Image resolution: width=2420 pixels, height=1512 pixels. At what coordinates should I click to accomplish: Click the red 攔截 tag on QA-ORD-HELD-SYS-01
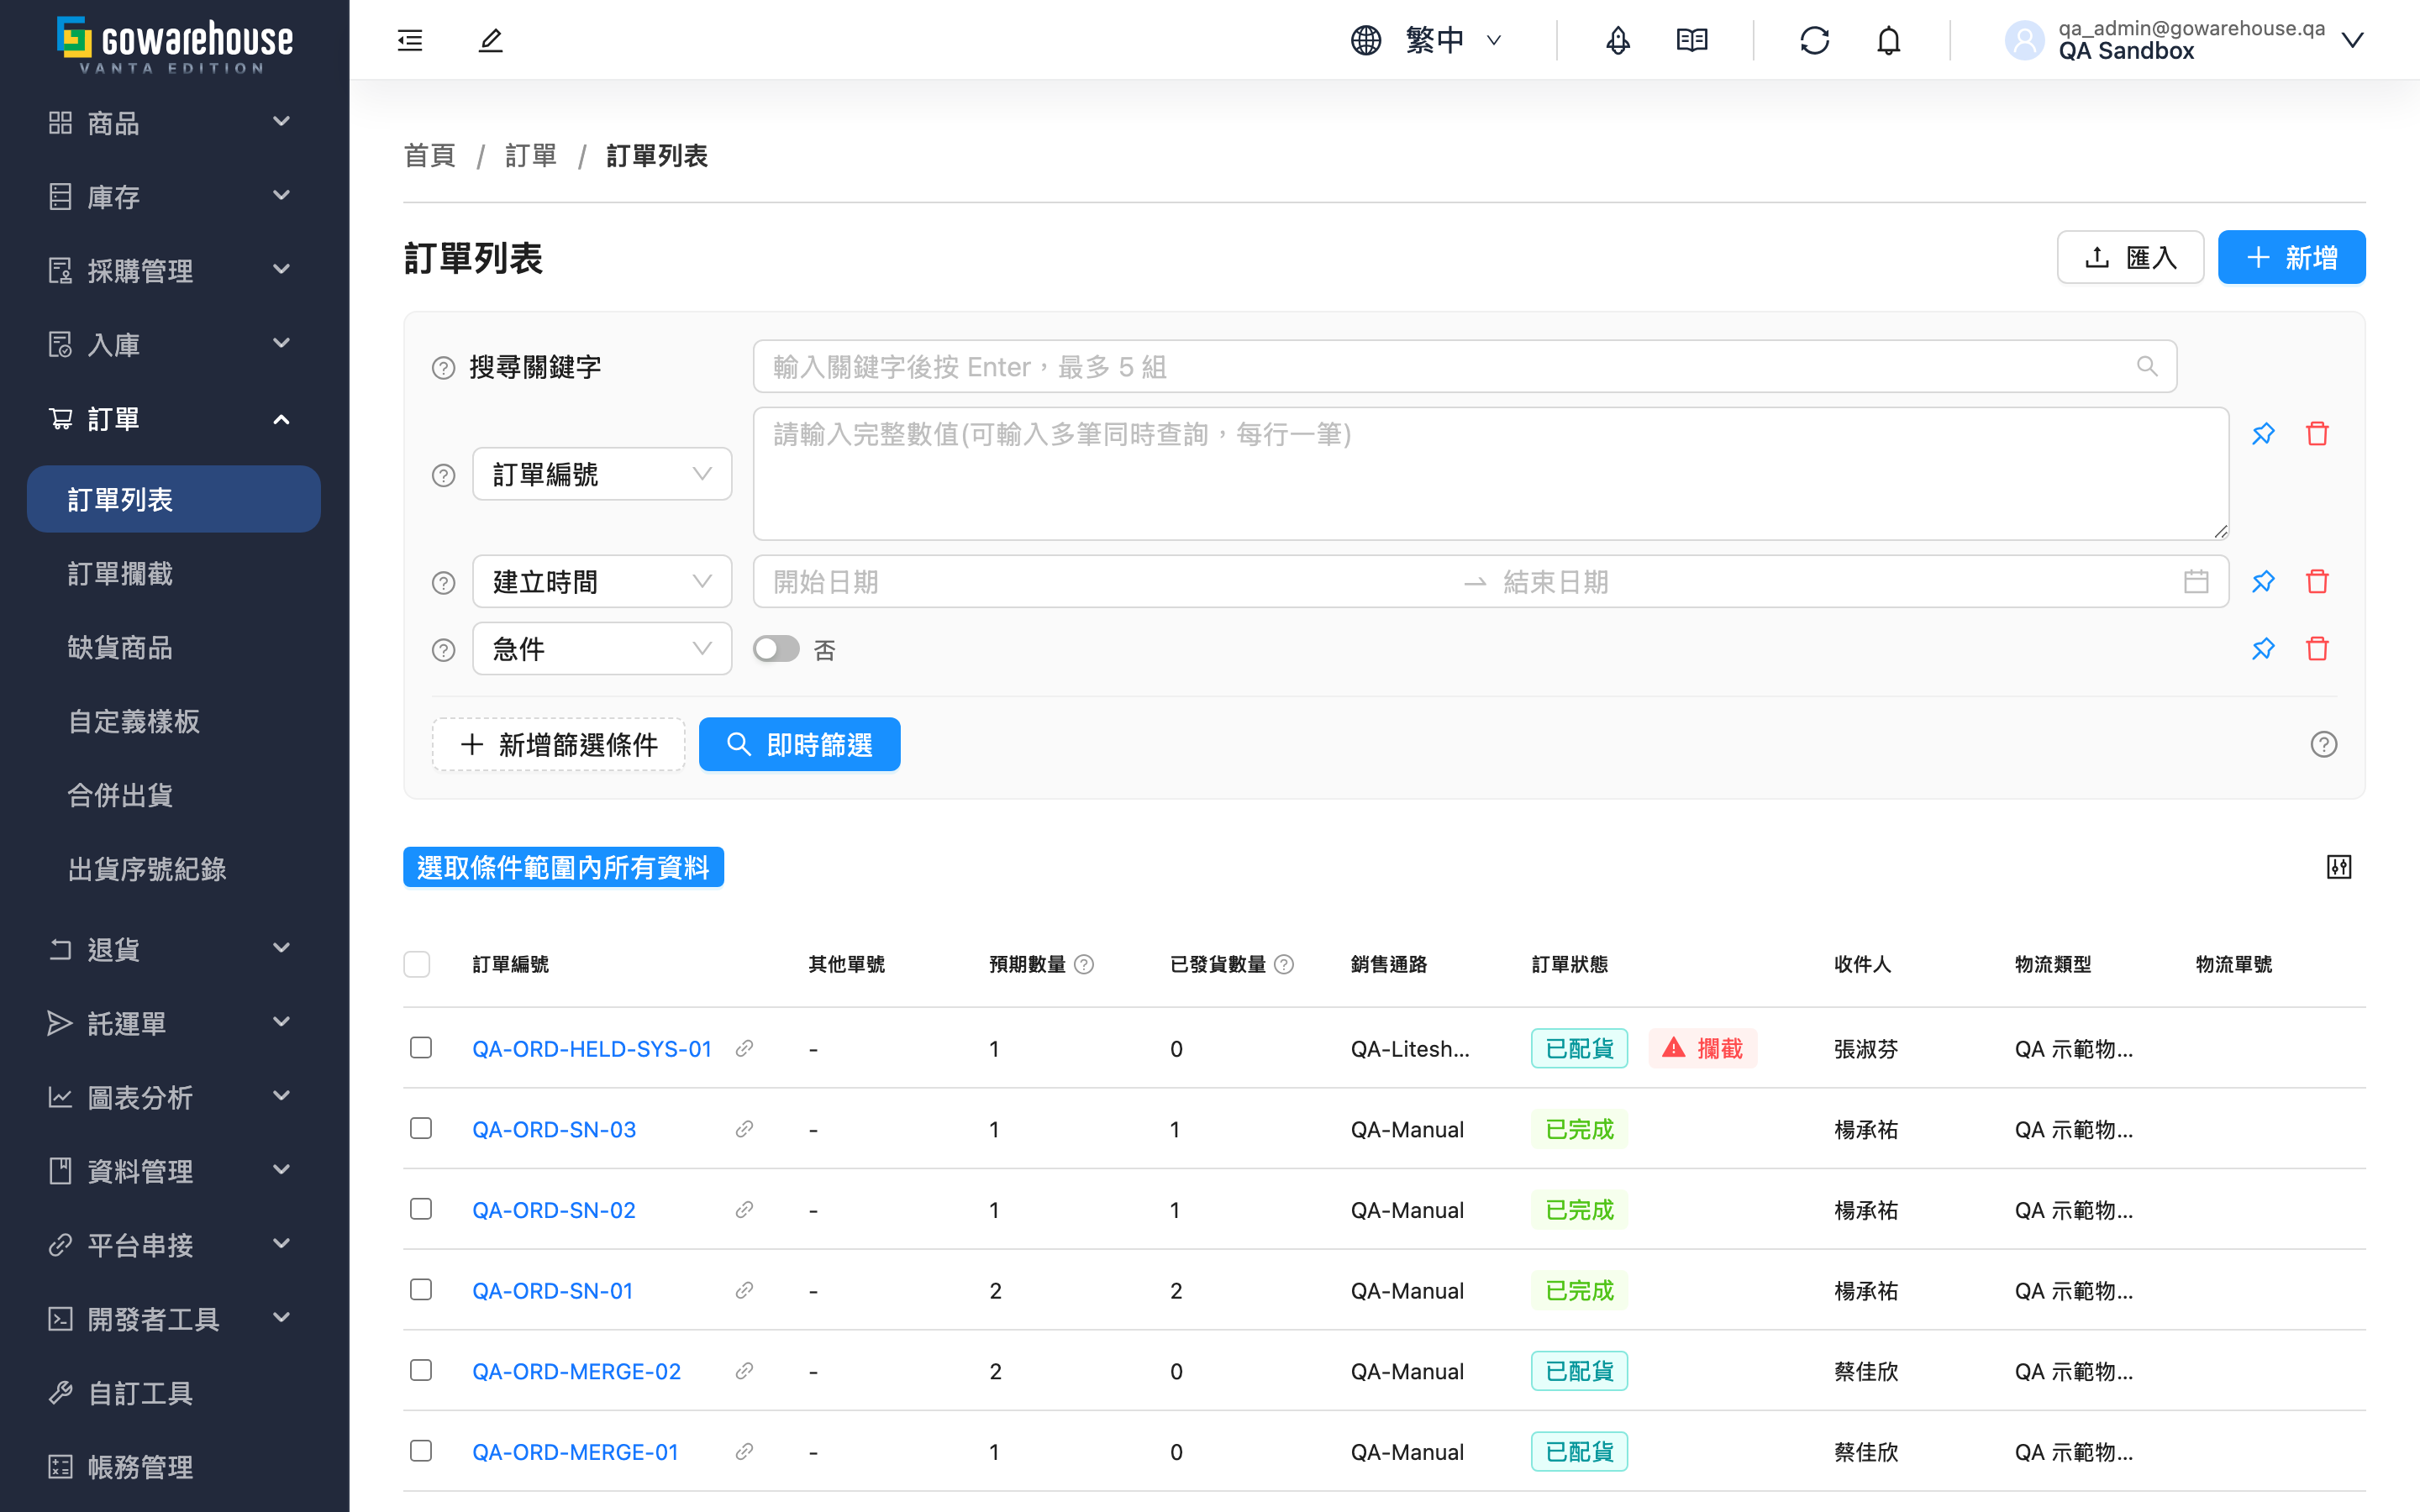tap(1702, 1048)
